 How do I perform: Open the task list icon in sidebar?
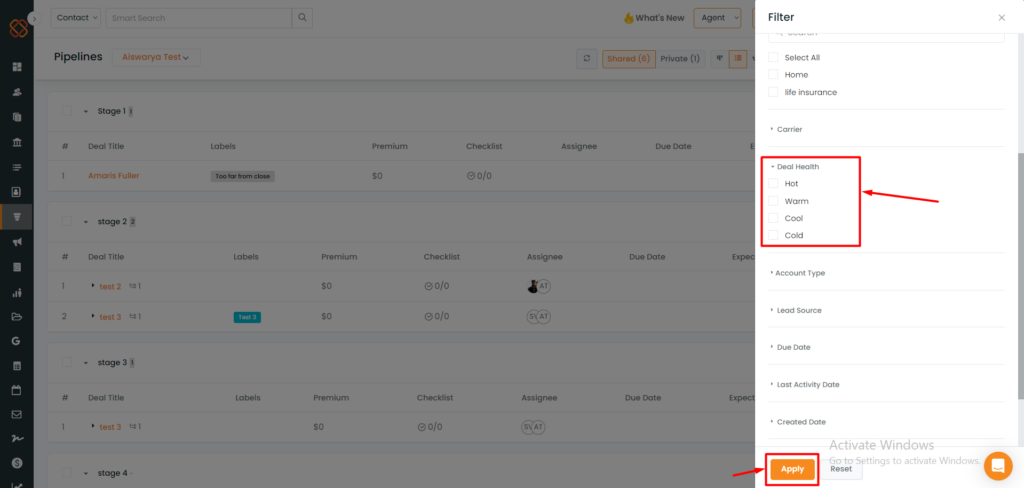(x=17, y=167)
